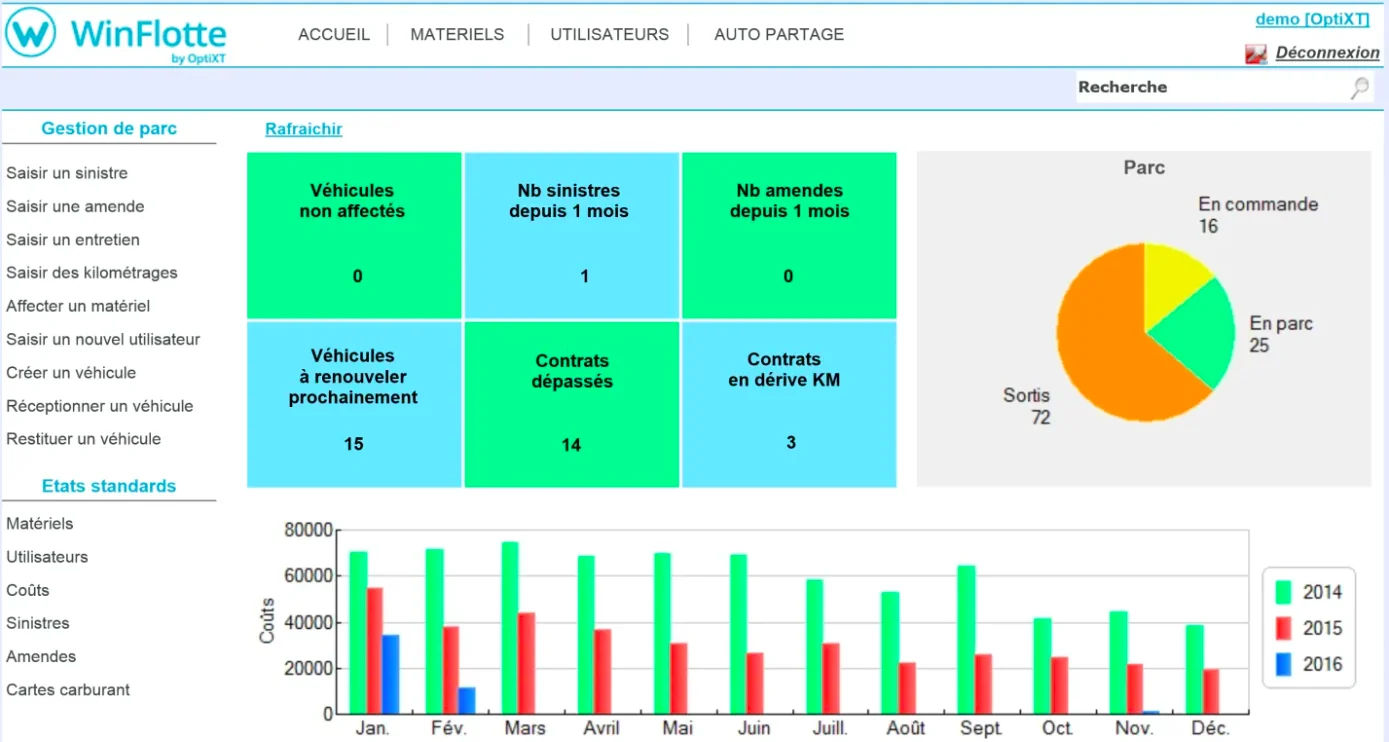Image resolution: width=1389 pixels, height=742 pixels.
Task: Click the Nb amendes depuis 1 mois tile
Action: pos(789,235)
